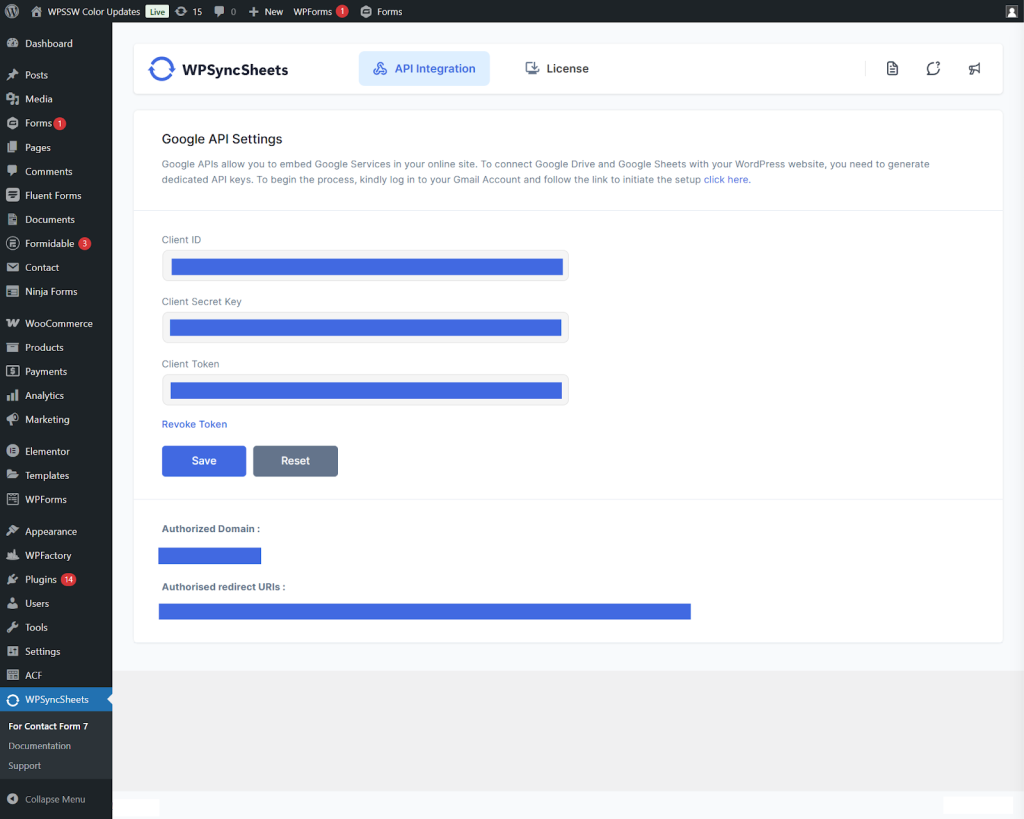Focus the Client Token input field

365,390
